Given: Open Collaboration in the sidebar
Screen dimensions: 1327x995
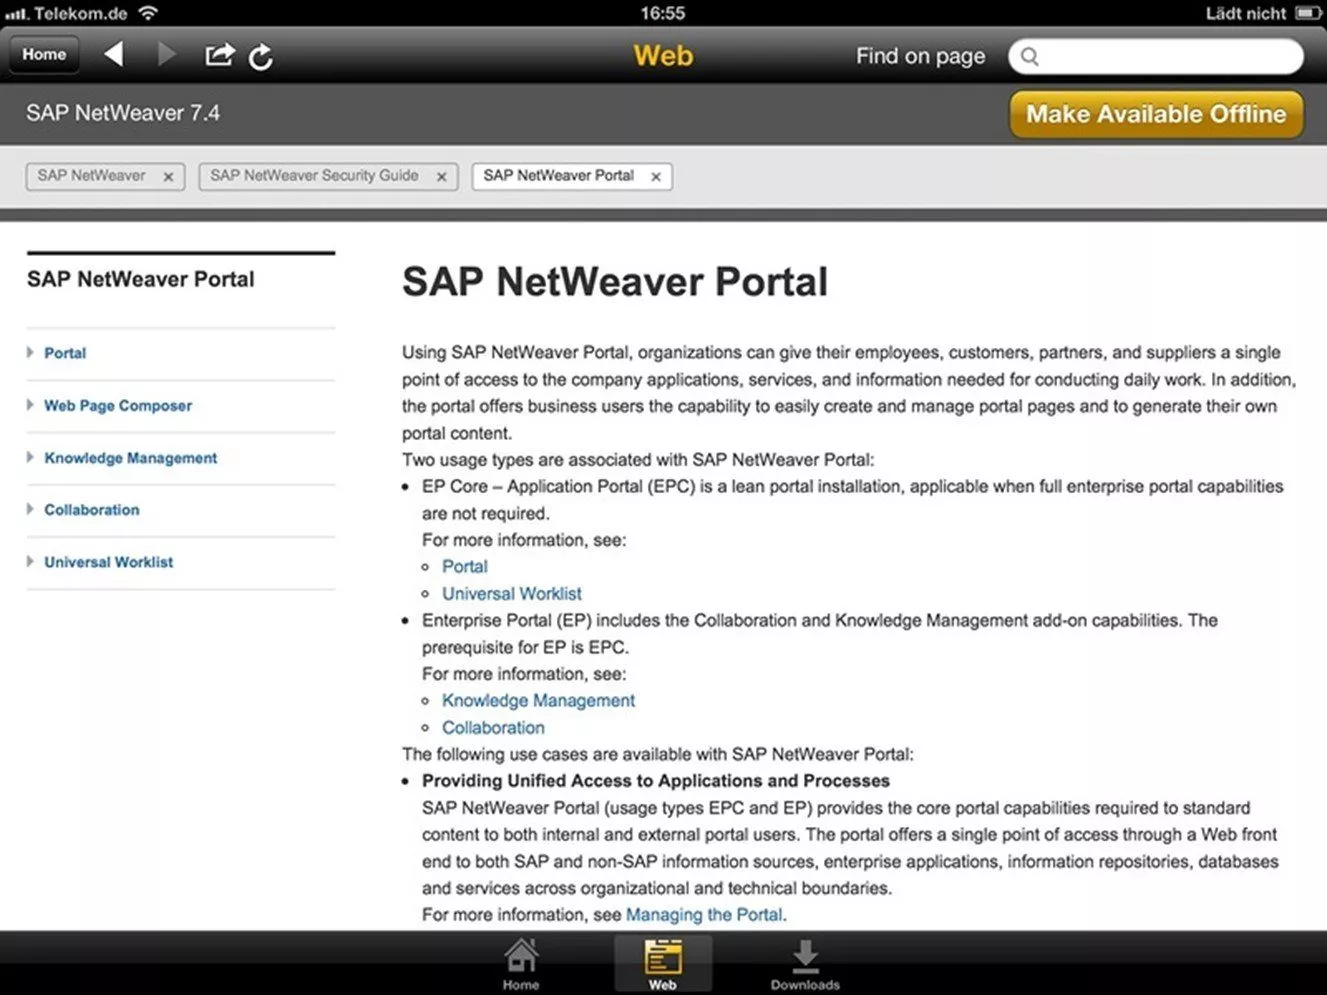Looking at the screenshot, I should 92,510.
